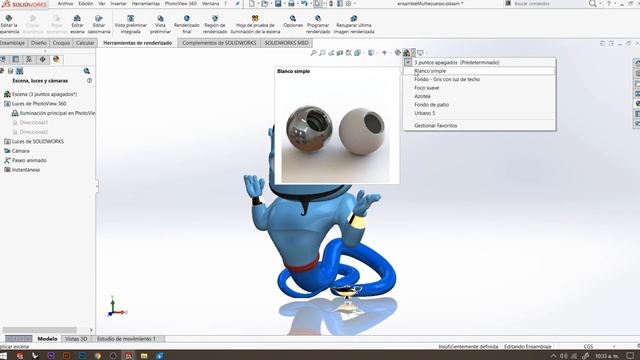Image resolution: width=640 pixels, height=360 pixels.
Task: Open the Vista preliminar window tool
Action: [x=160, y=24]
